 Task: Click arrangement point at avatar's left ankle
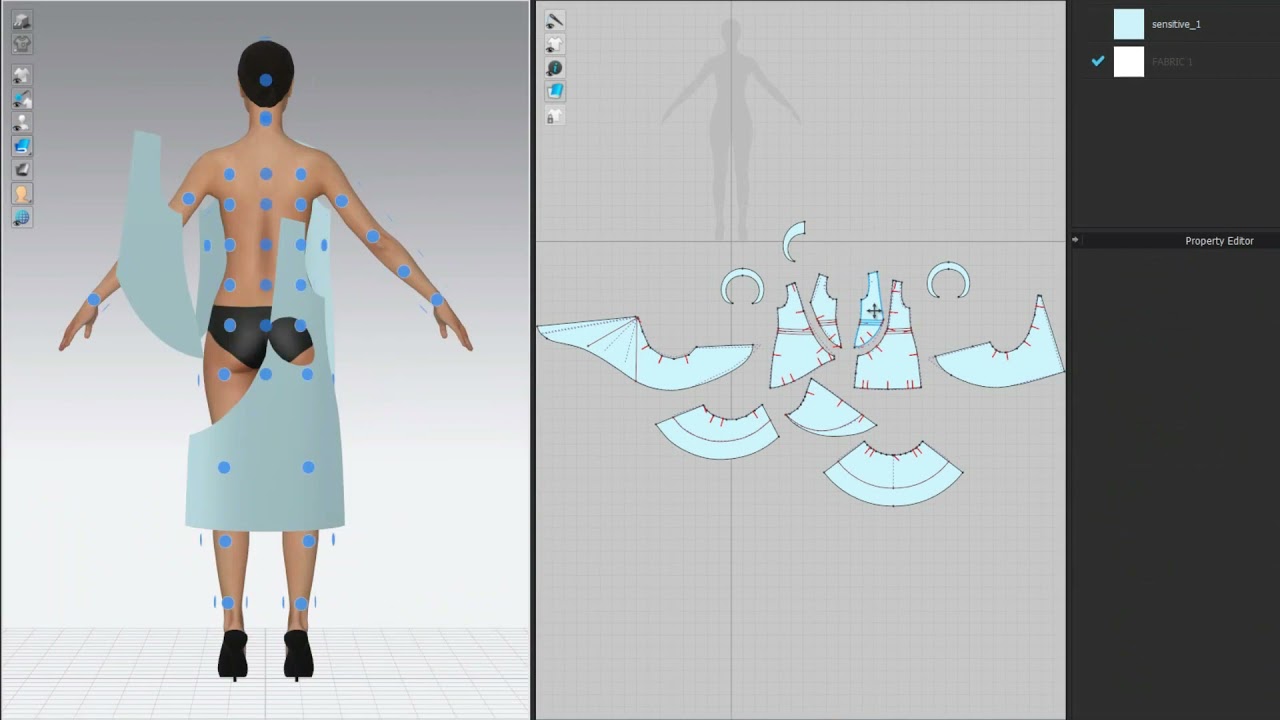[227, 603]
